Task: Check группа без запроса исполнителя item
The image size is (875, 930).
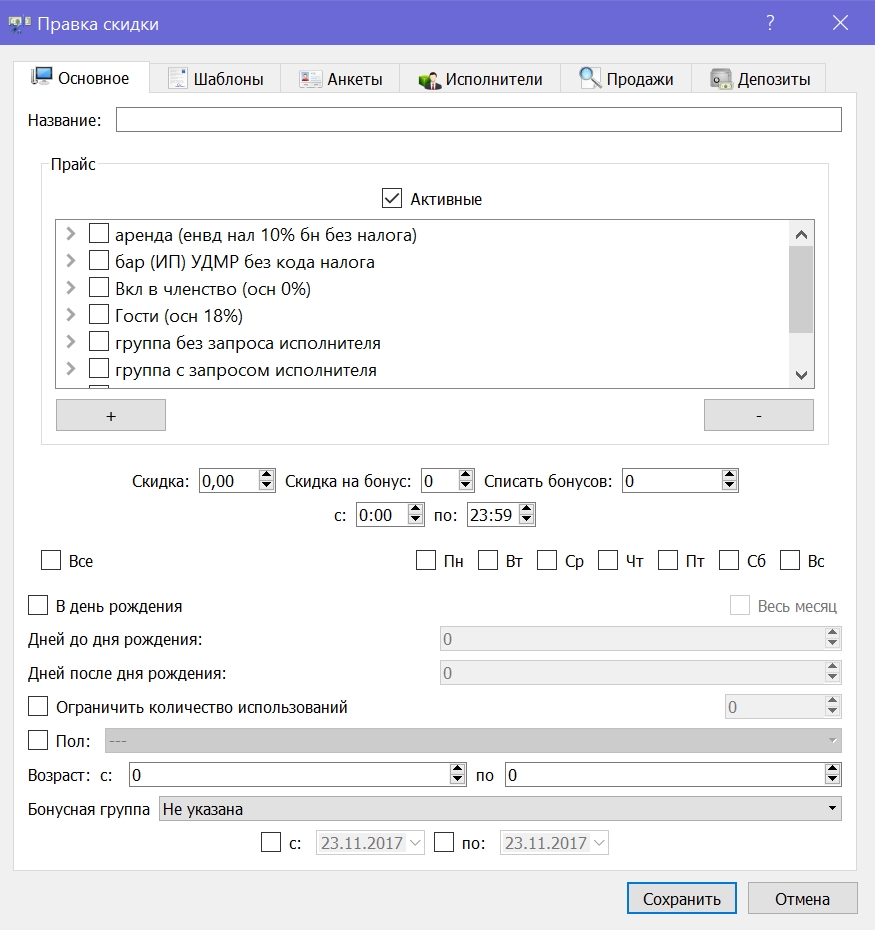Action: tap(98, 341)
